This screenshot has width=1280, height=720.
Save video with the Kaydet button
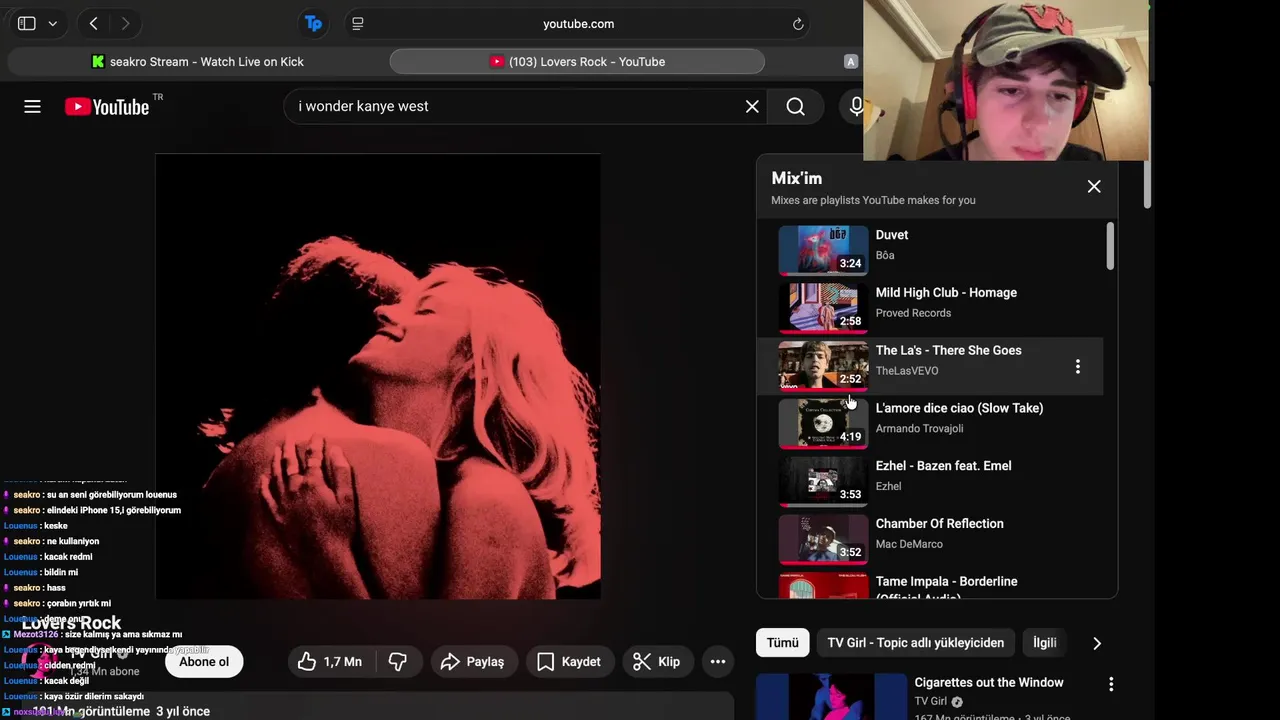pos(569,661)
